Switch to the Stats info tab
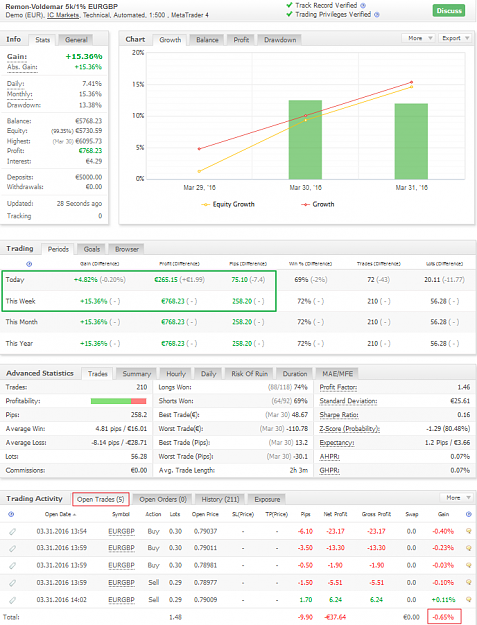The width and height of the screenshot is (477, 625). (x=42, y=40)
